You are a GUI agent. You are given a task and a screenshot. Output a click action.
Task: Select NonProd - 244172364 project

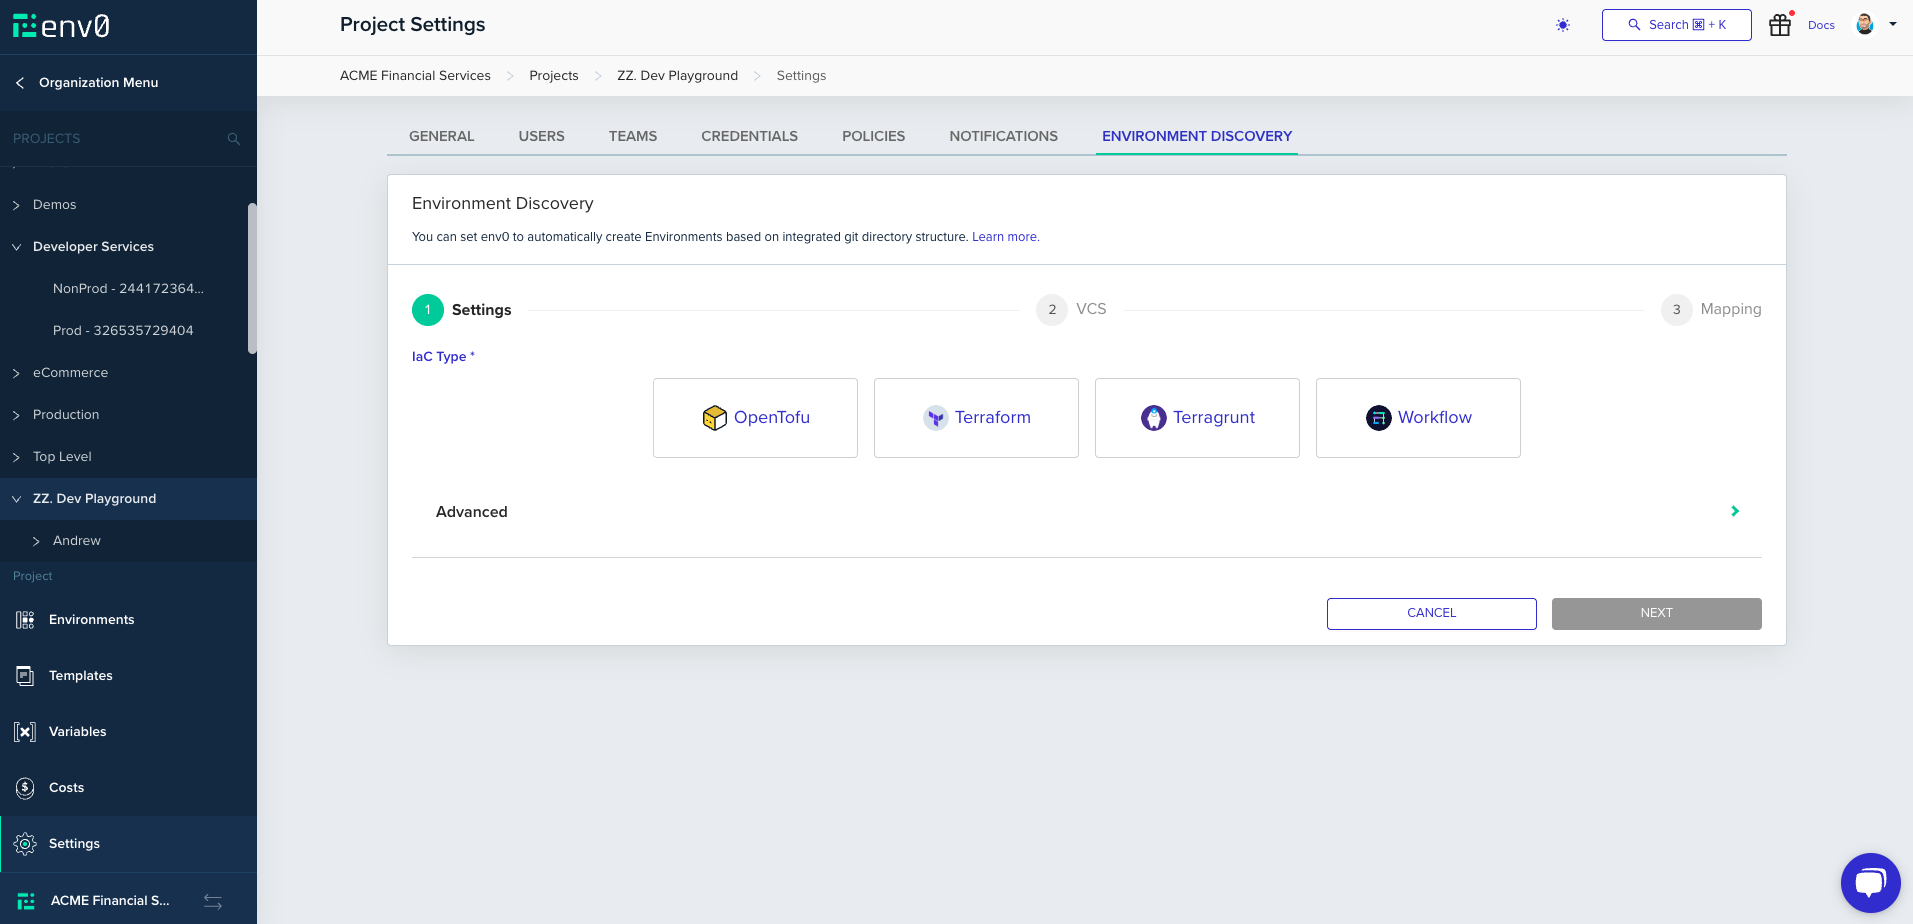(x=128, y=289)
